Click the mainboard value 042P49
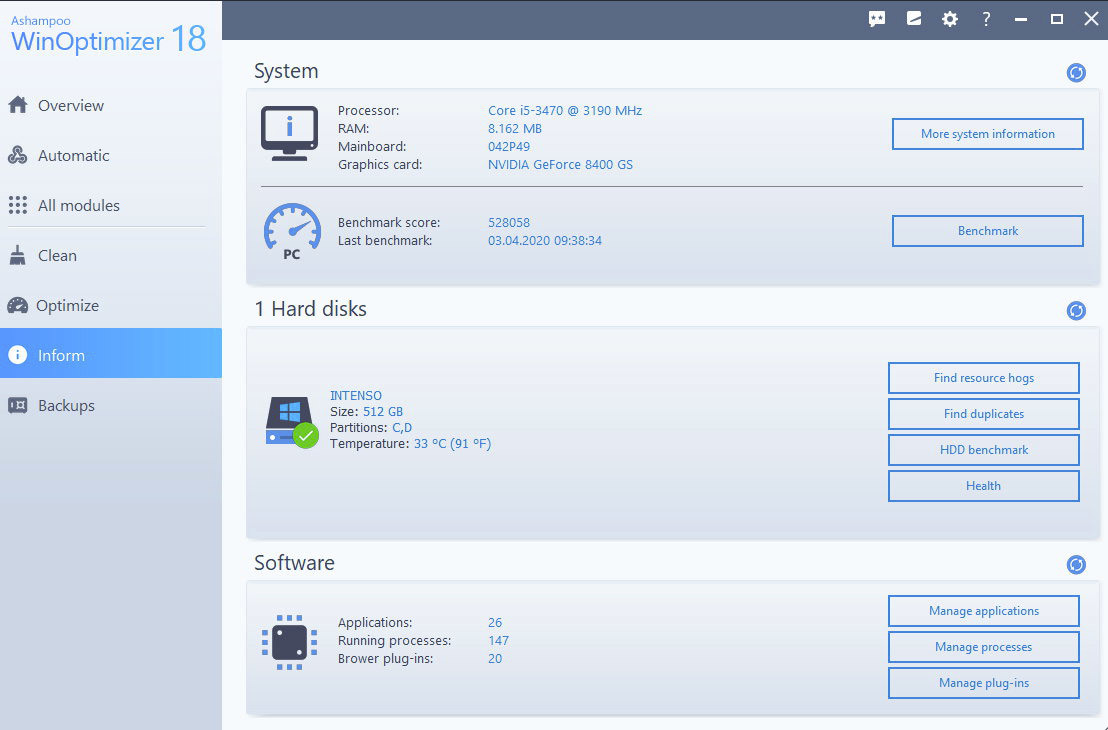The height and width of the screenshot is (730, 1108). tap(509, 147)
